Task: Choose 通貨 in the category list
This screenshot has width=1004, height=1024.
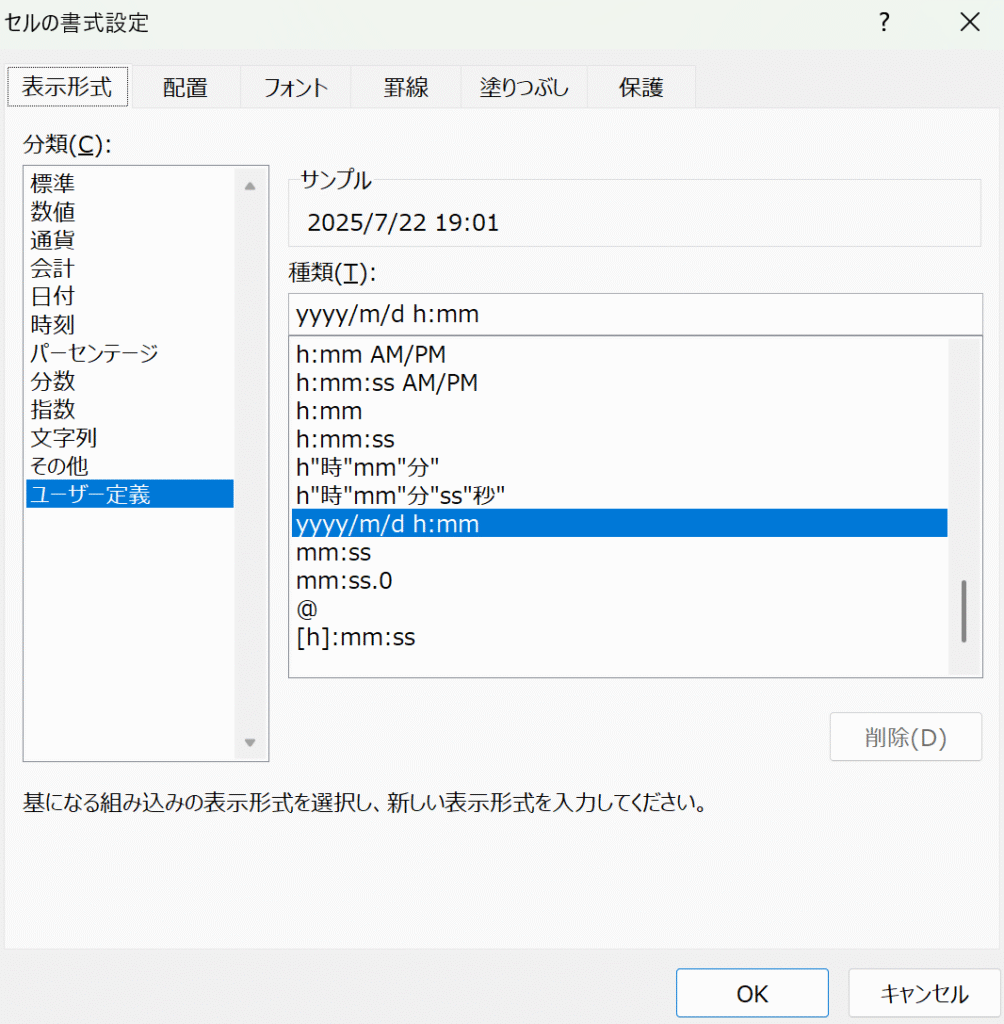Action: 130,240
